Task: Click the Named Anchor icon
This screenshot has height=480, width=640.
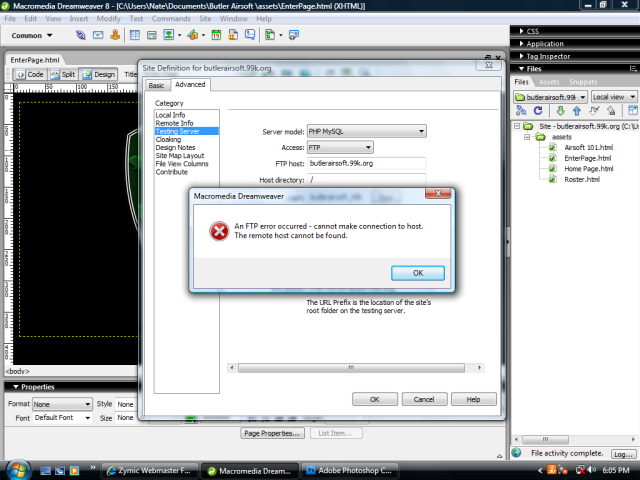Action: click(x=115, y=35)
